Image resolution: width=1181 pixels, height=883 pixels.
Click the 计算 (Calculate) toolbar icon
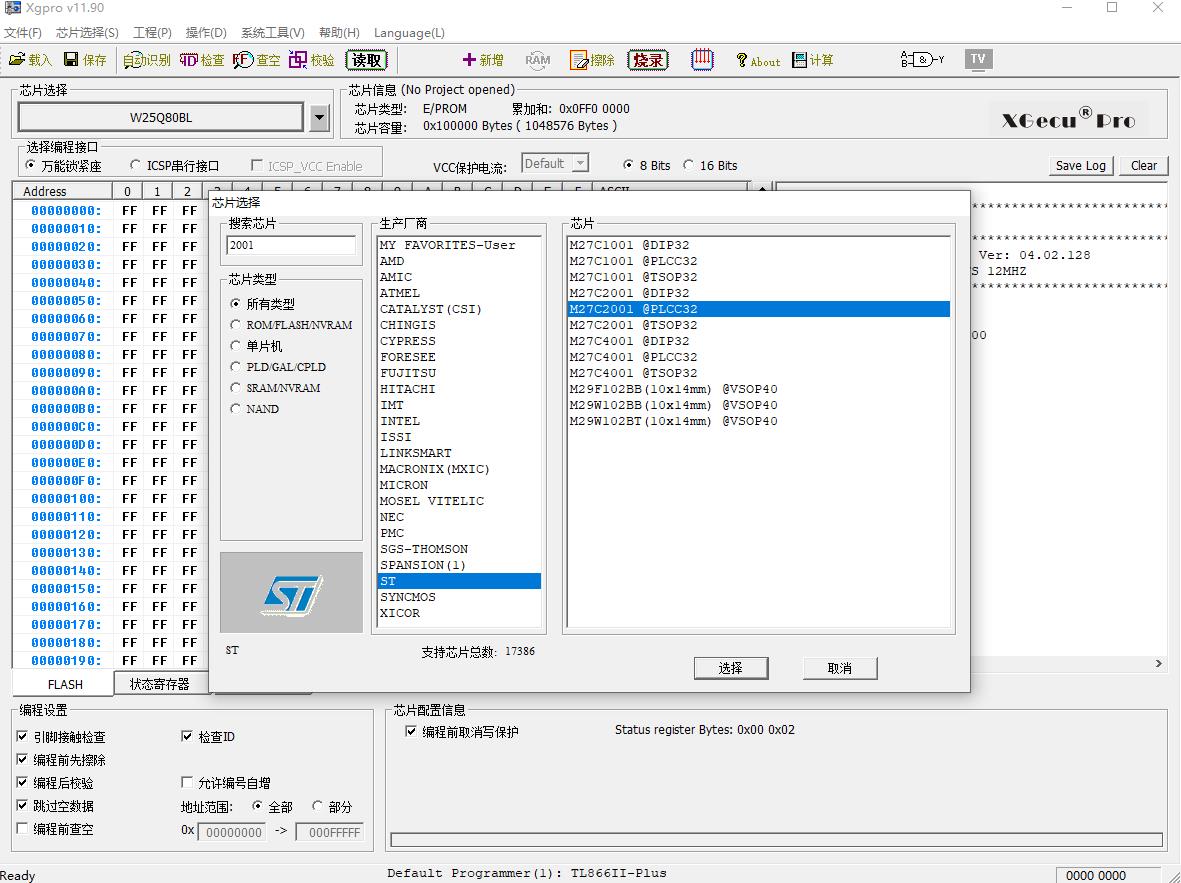[x=812, y=60]
